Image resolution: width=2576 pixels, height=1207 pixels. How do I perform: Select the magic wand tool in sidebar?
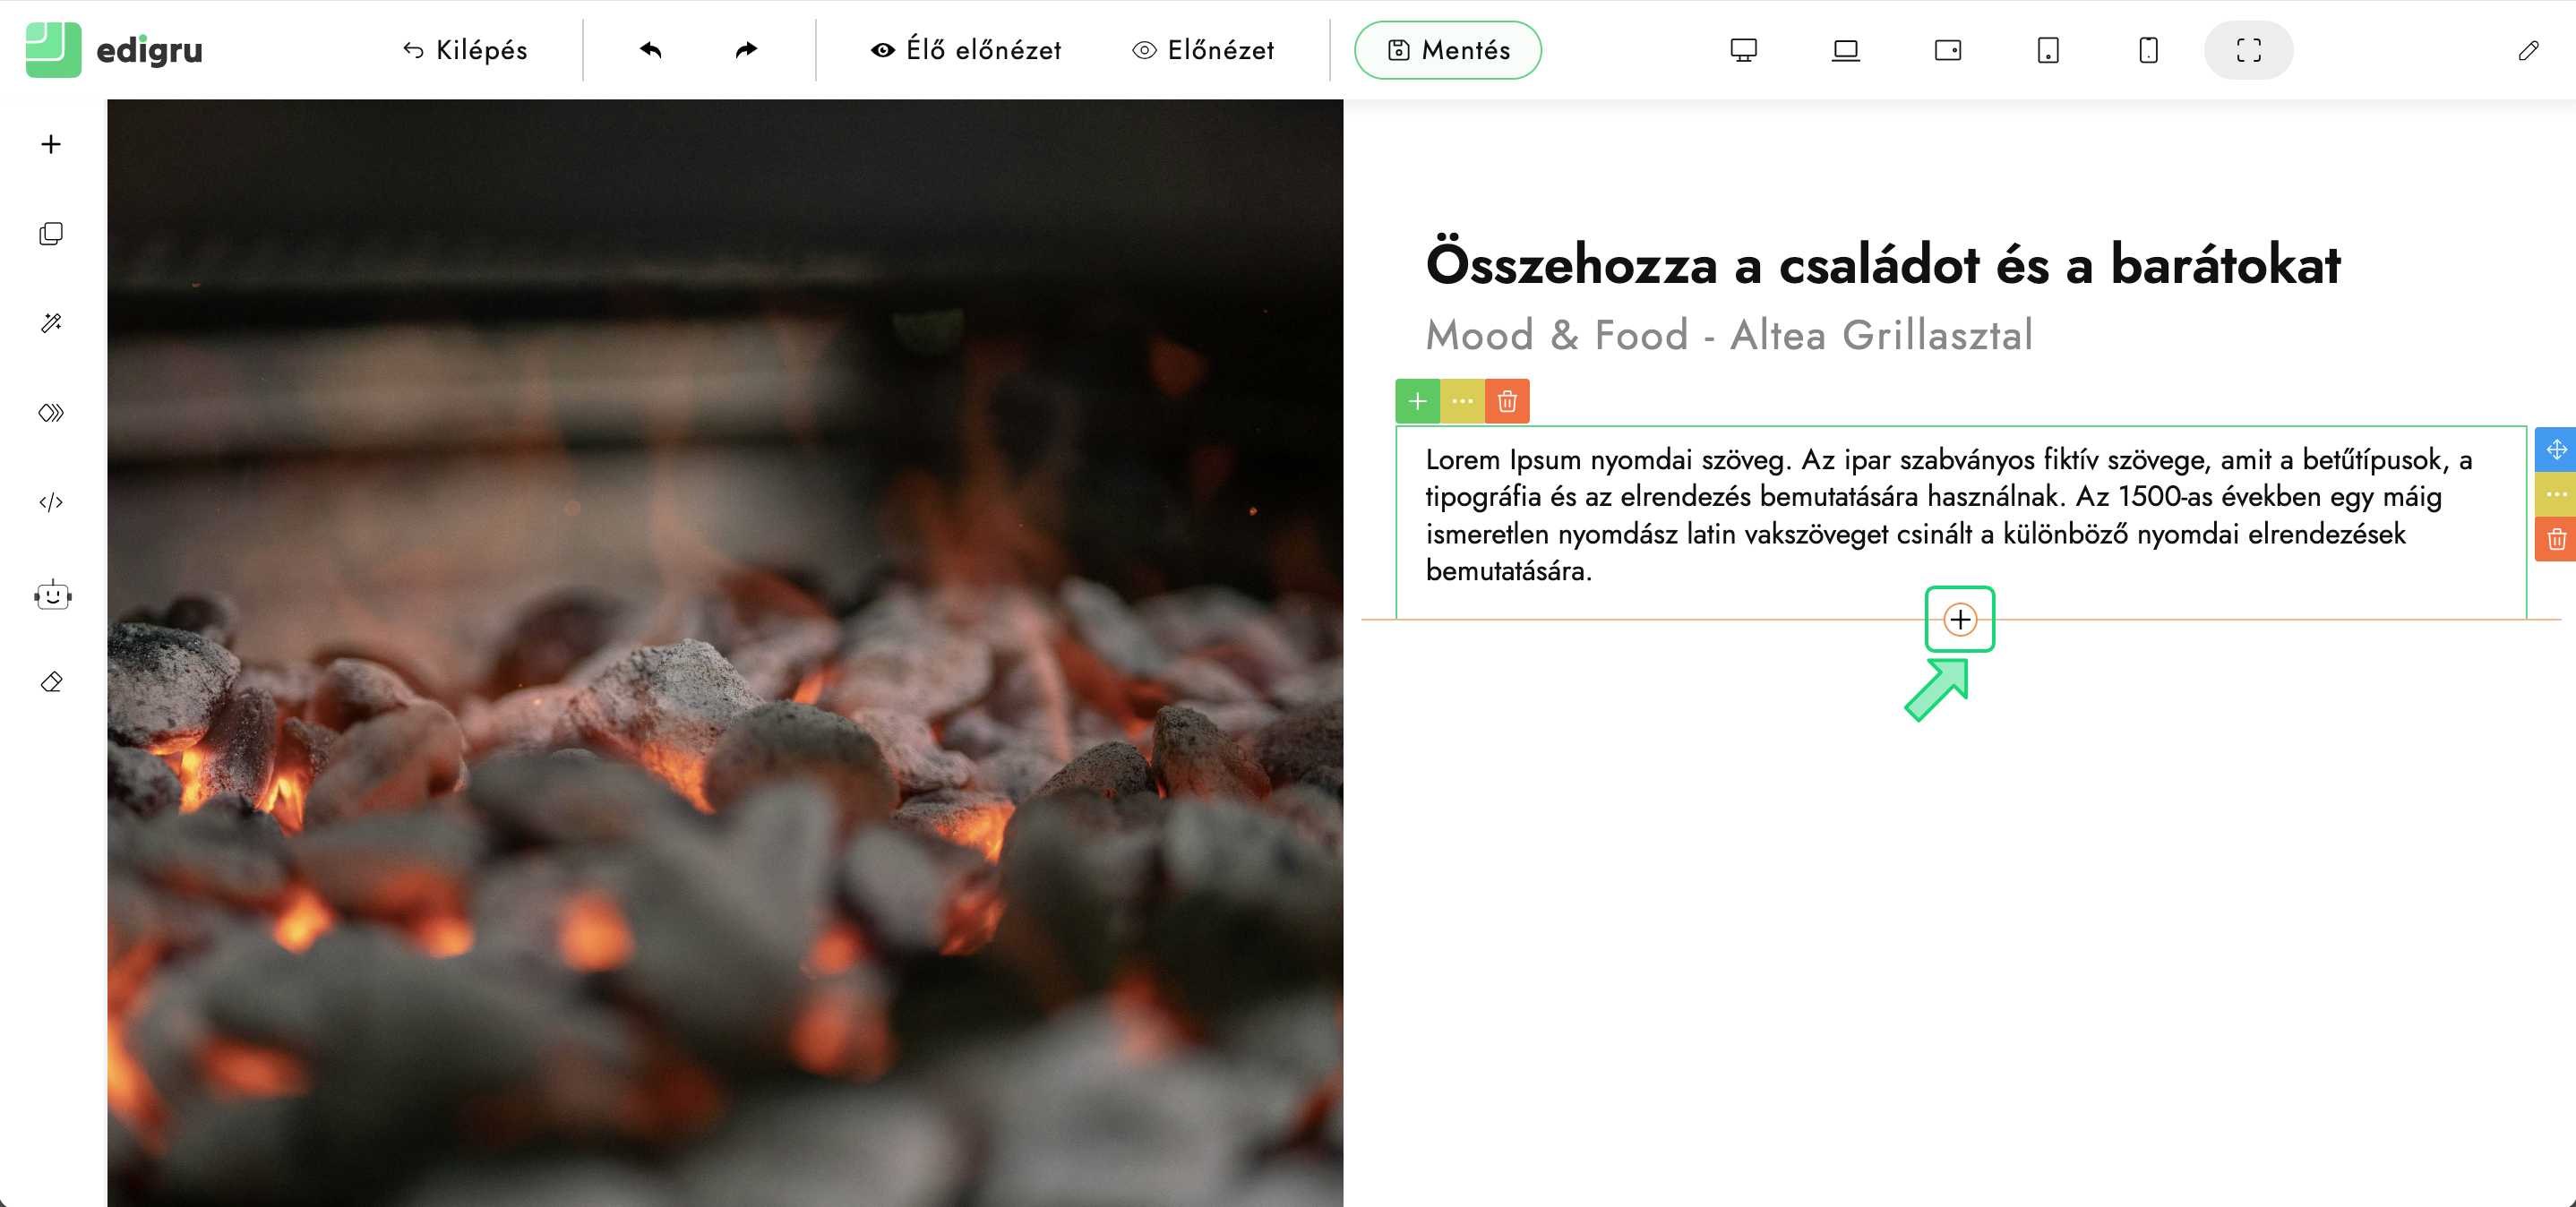tap(51, 323)
